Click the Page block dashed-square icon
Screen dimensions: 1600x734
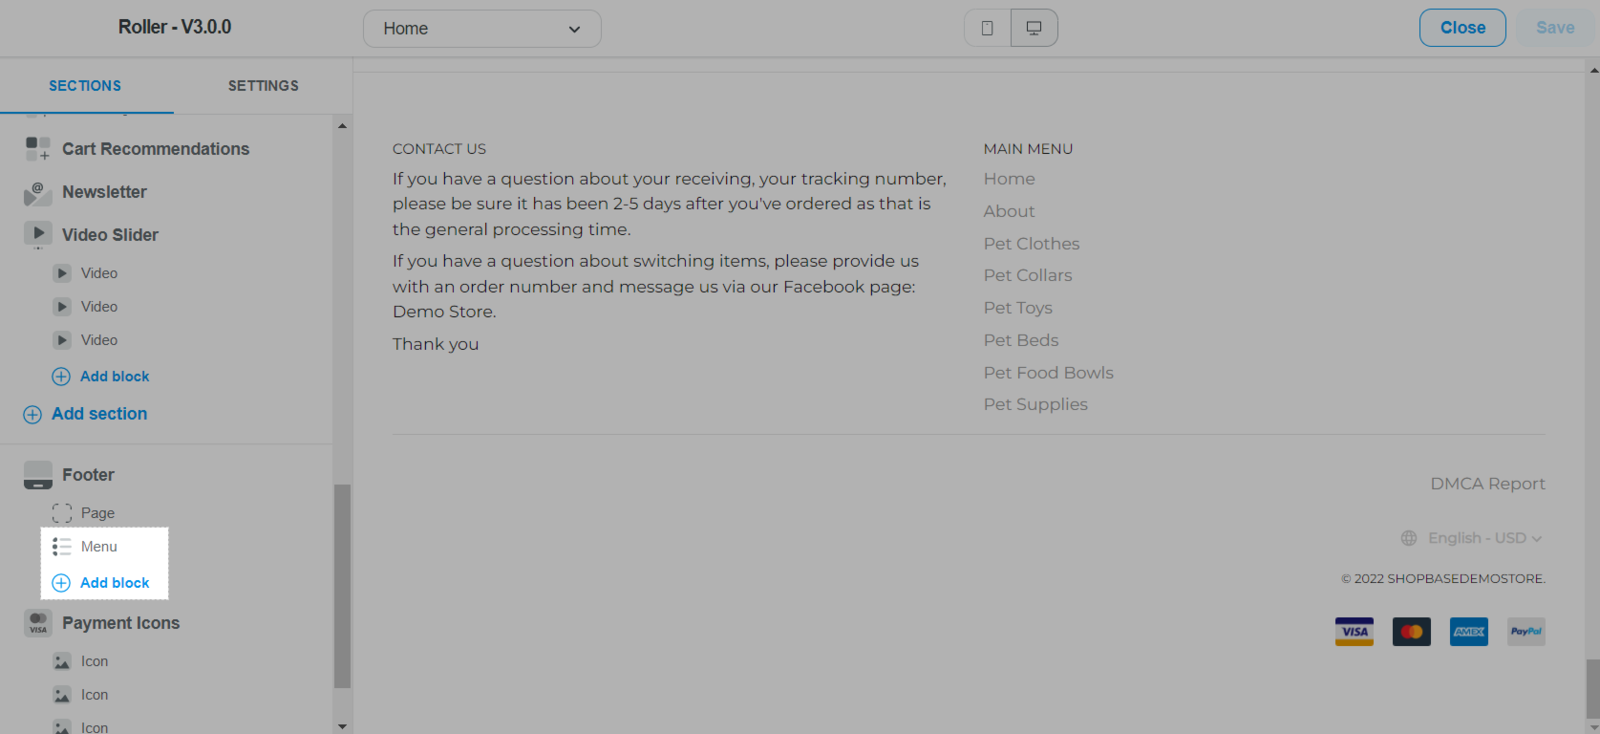pyautogui.click(x=62, y=513)
